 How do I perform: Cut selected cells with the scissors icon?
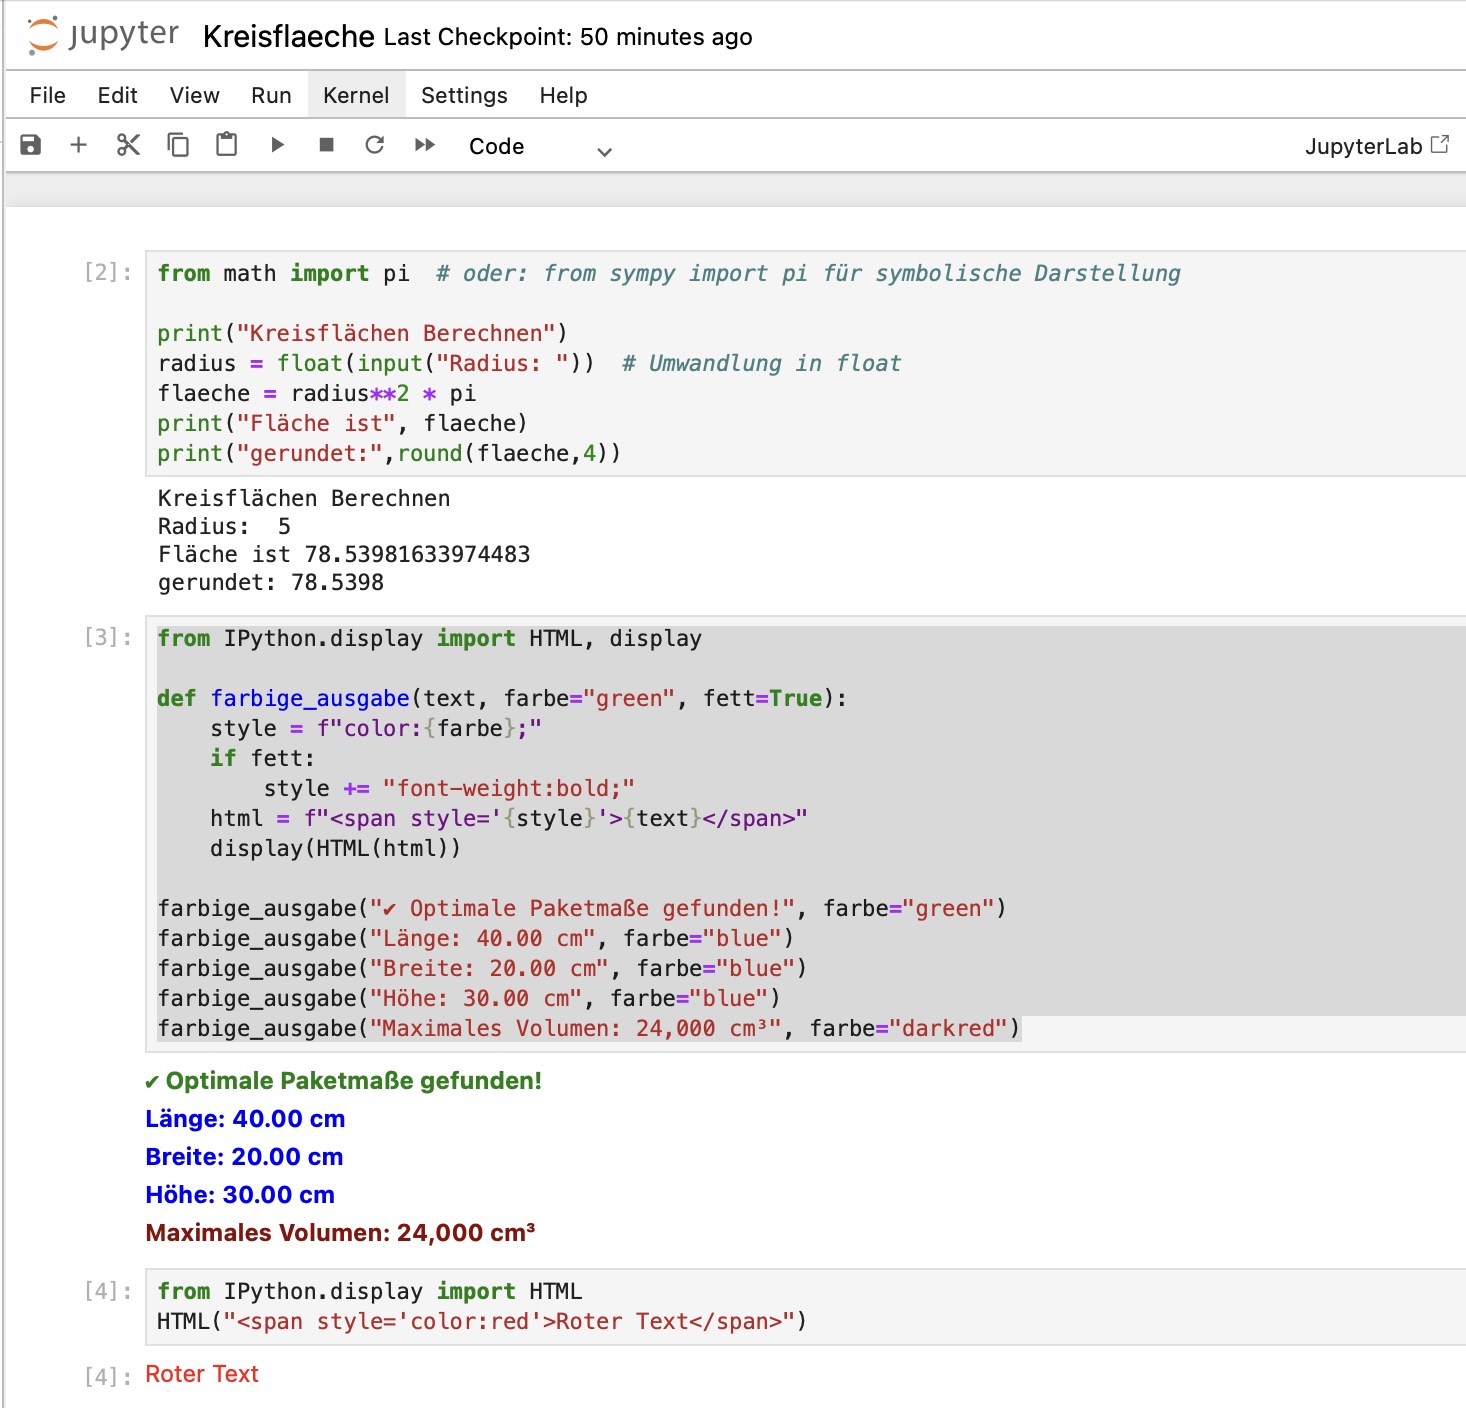click(127, 145)
